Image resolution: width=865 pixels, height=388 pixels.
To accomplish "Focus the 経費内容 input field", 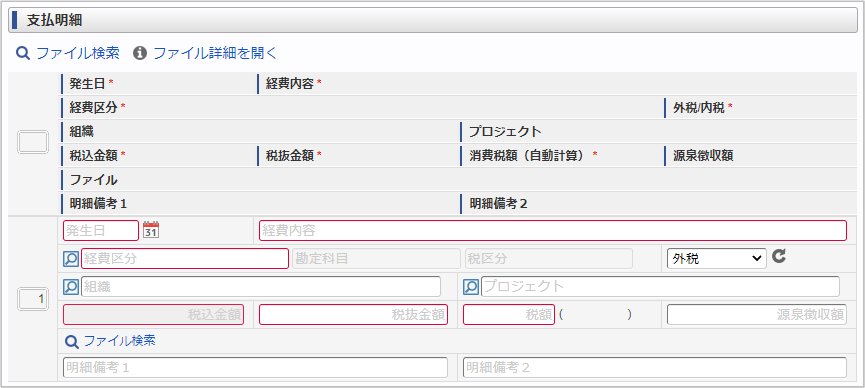I will 553,230.
